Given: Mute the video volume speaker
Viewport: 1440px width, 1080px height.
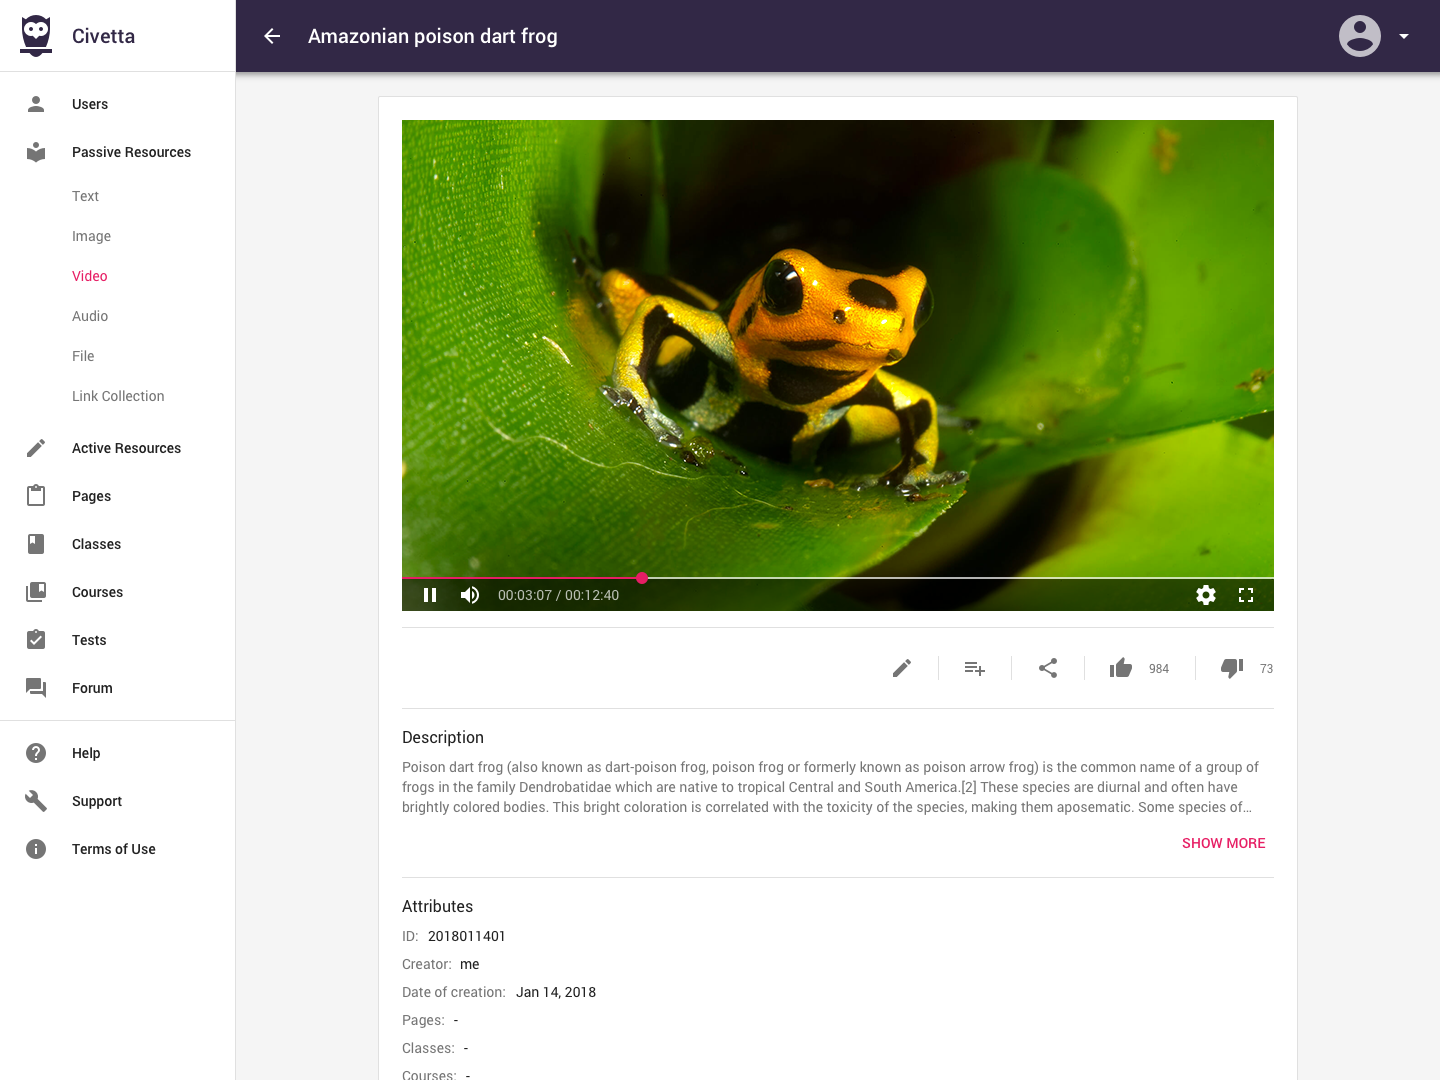Looking at the screenshot, I should [x=470, y=595].
